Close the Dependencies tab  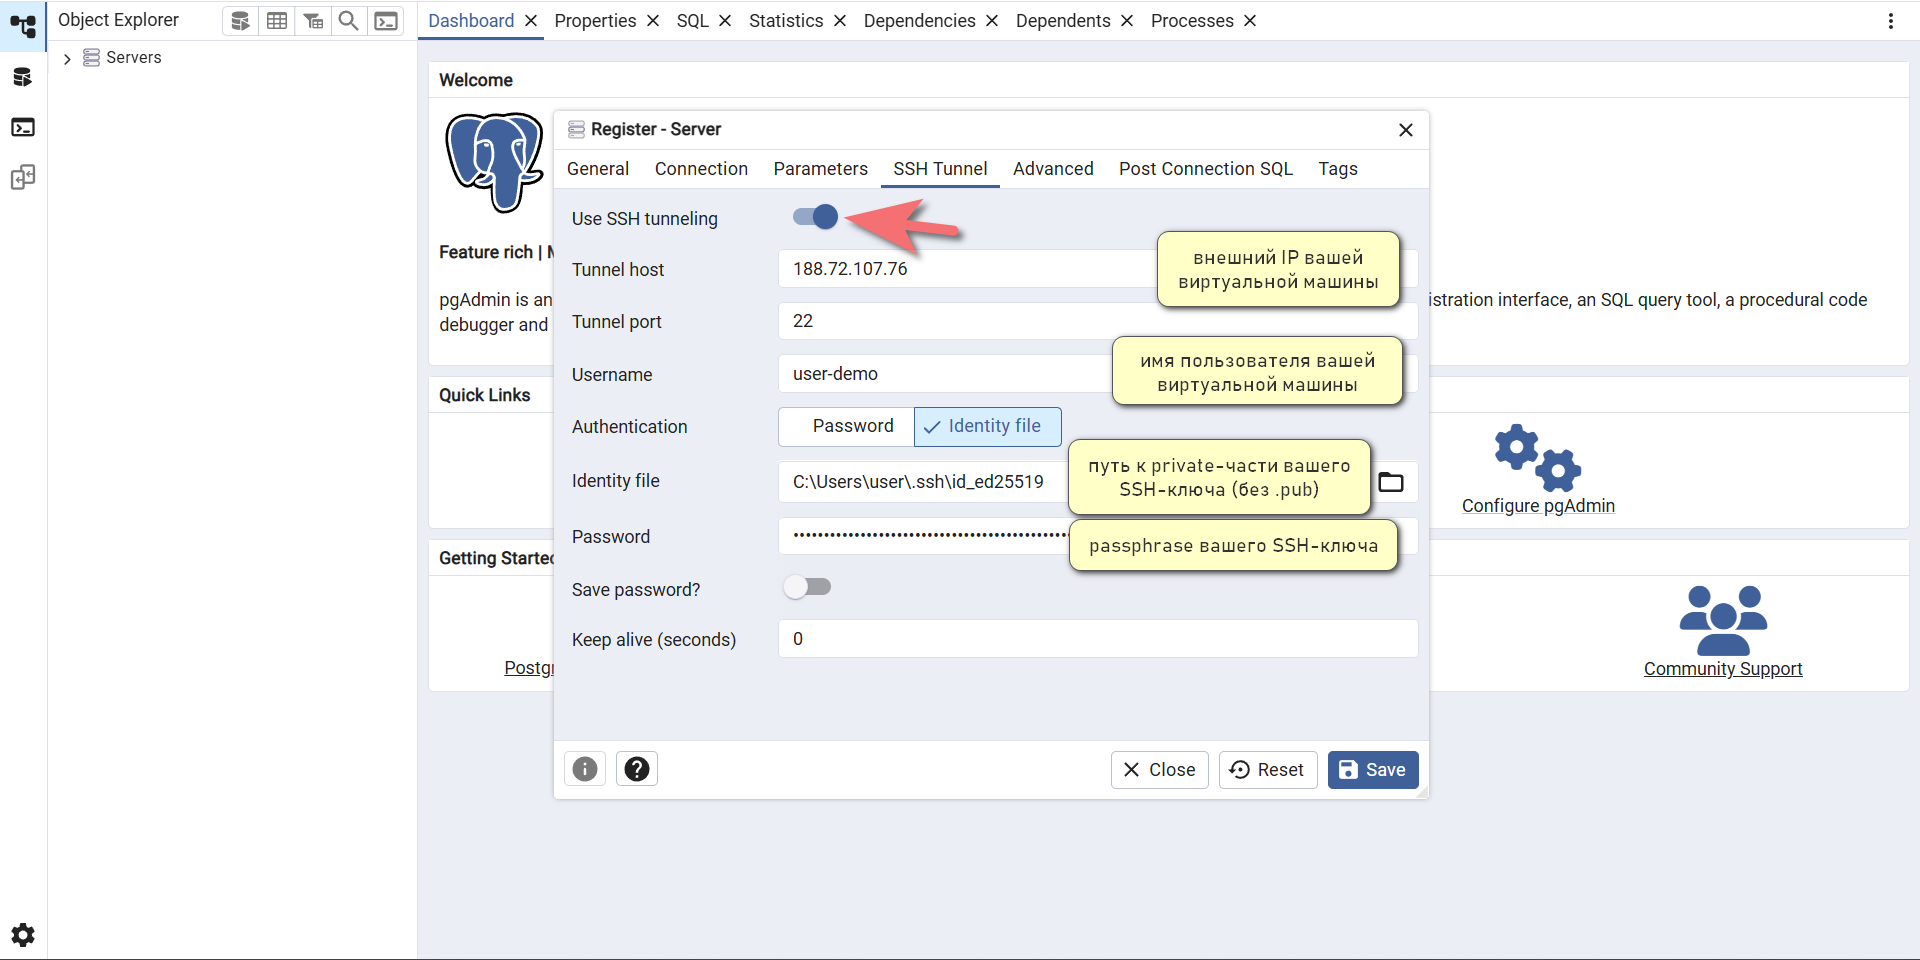tap(992, 21)
